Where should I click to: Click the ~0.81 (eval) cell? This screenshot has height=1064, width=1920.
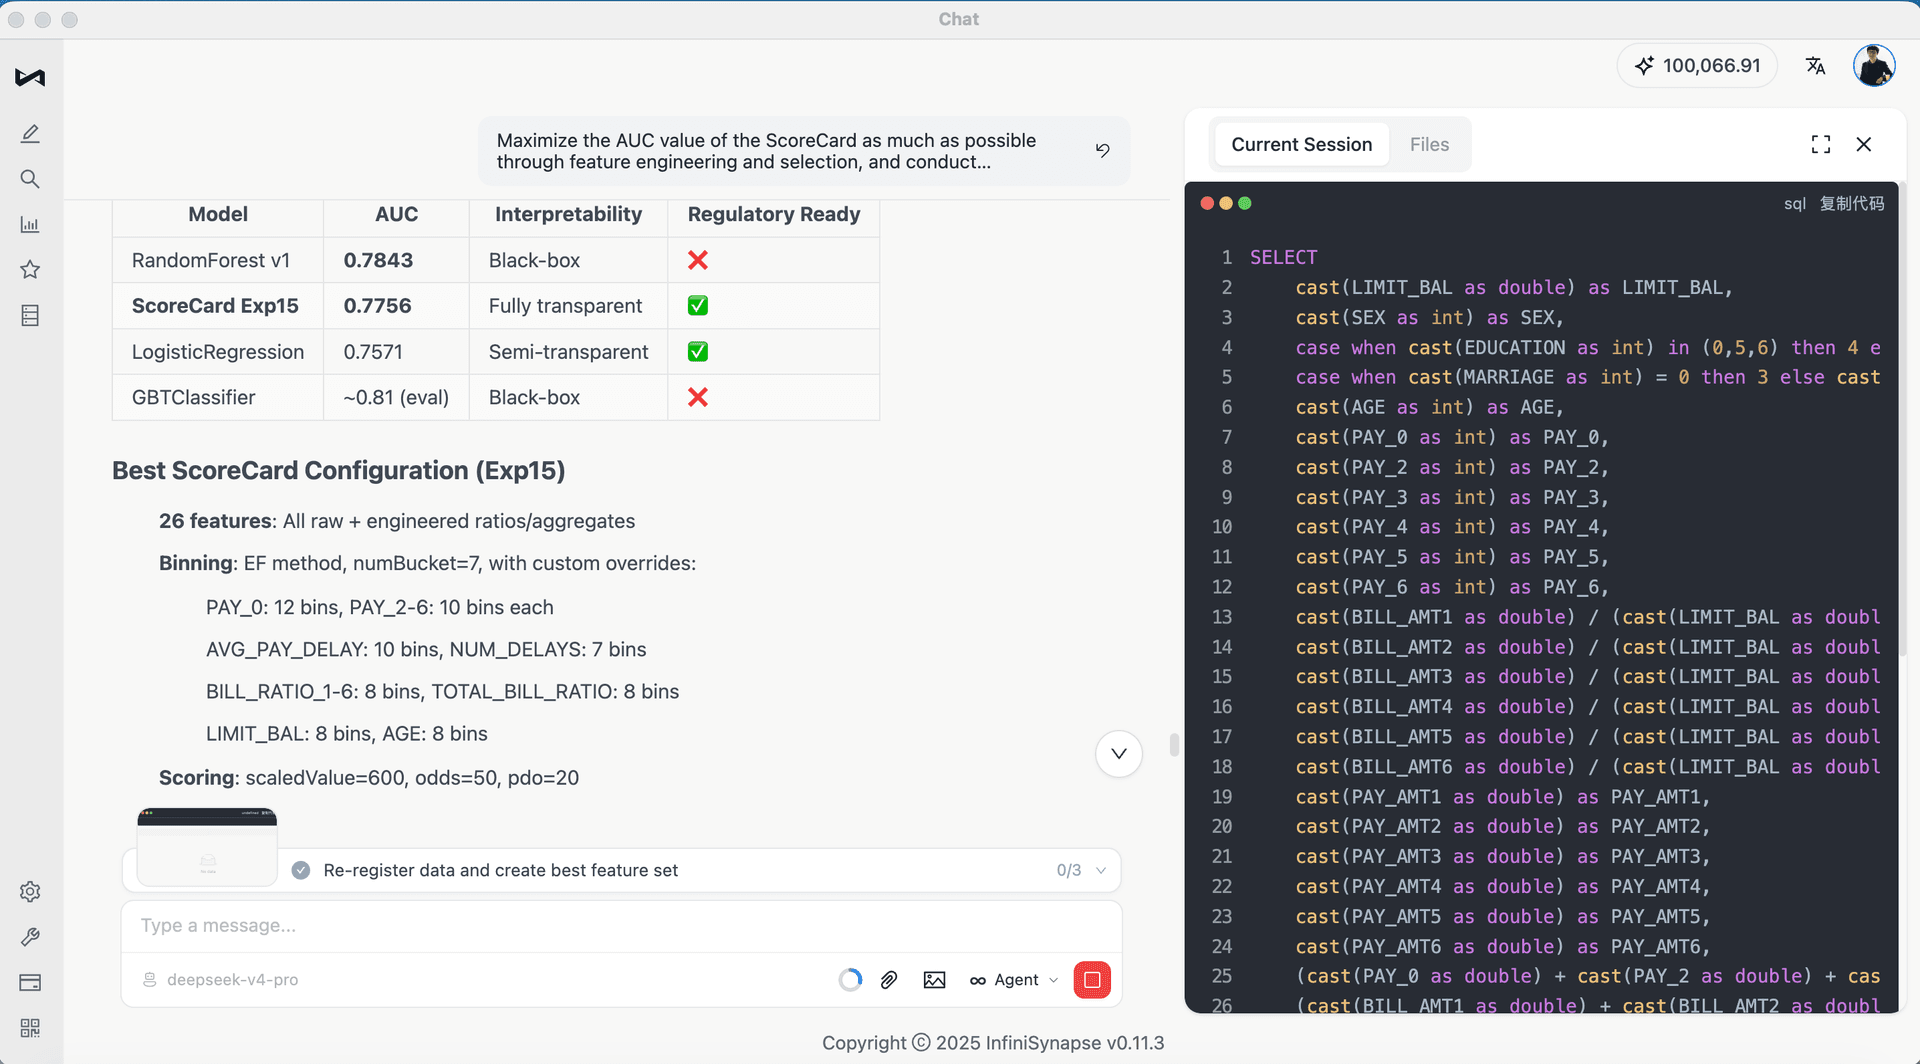396,398
